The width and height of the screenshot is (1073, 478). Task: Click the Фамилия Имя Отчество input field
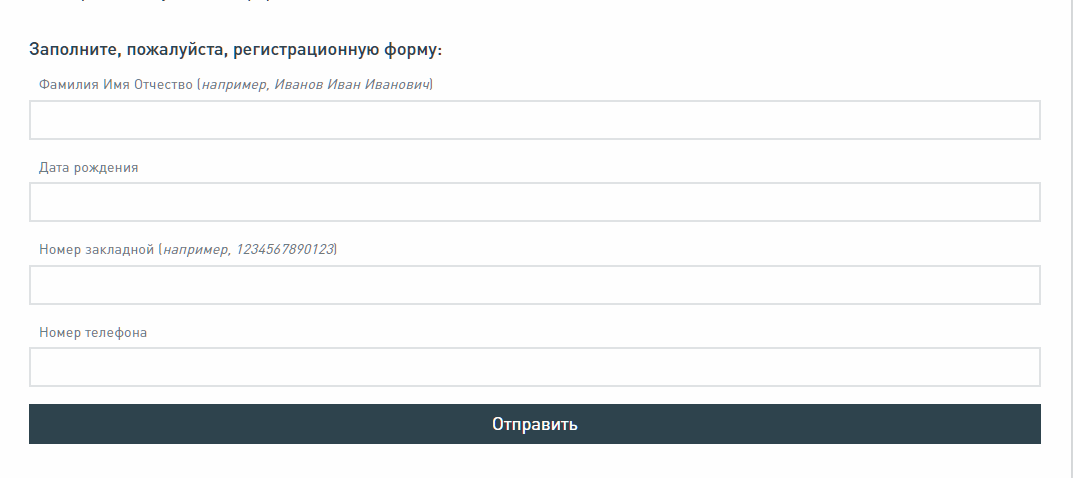(534, 120)
